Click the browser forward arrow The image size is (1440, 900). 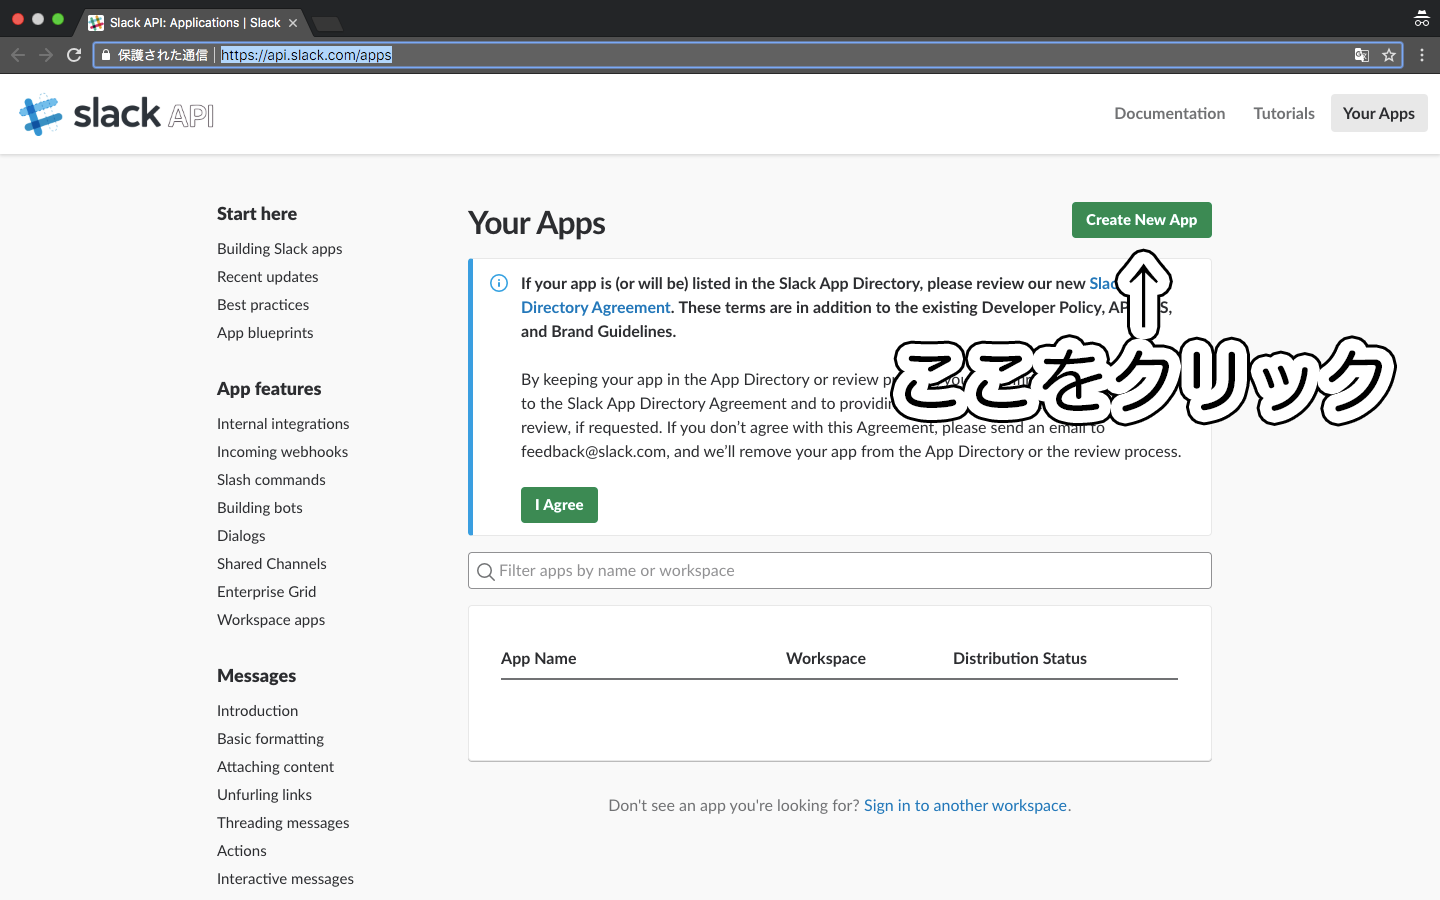pos(46,55)
